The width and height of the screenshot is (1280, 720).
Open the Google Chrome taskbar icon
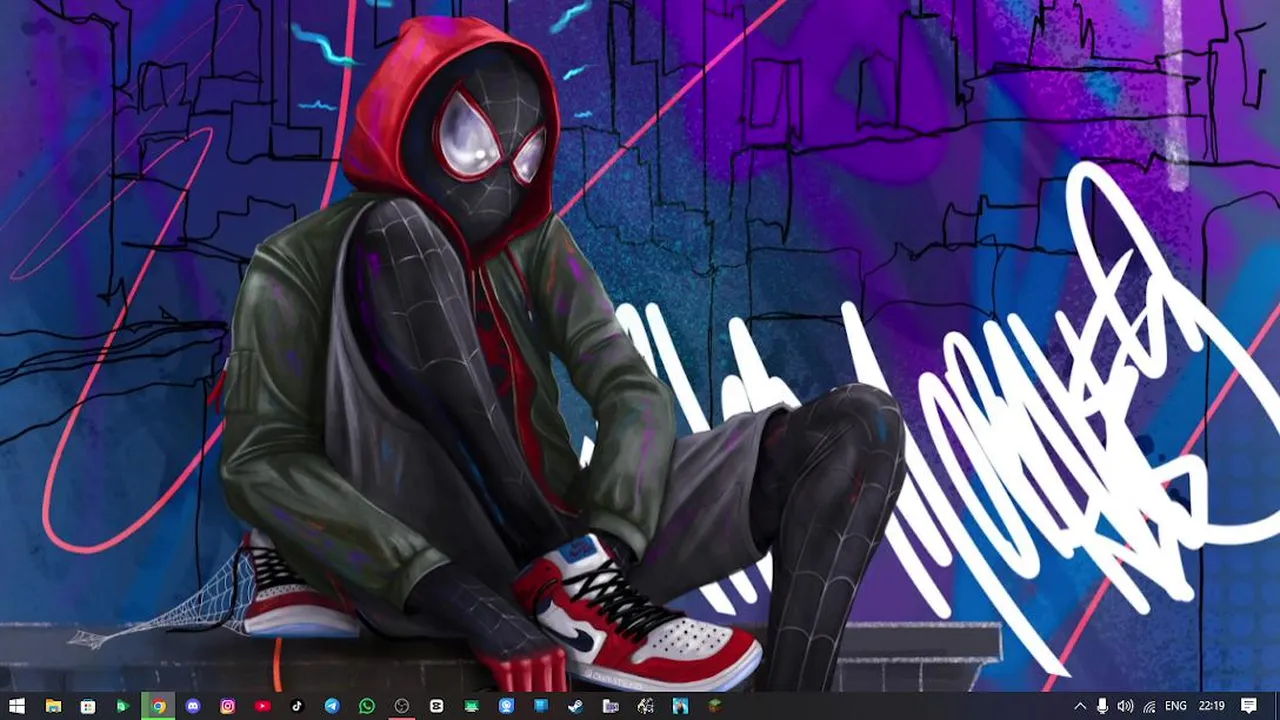(158, 706)
